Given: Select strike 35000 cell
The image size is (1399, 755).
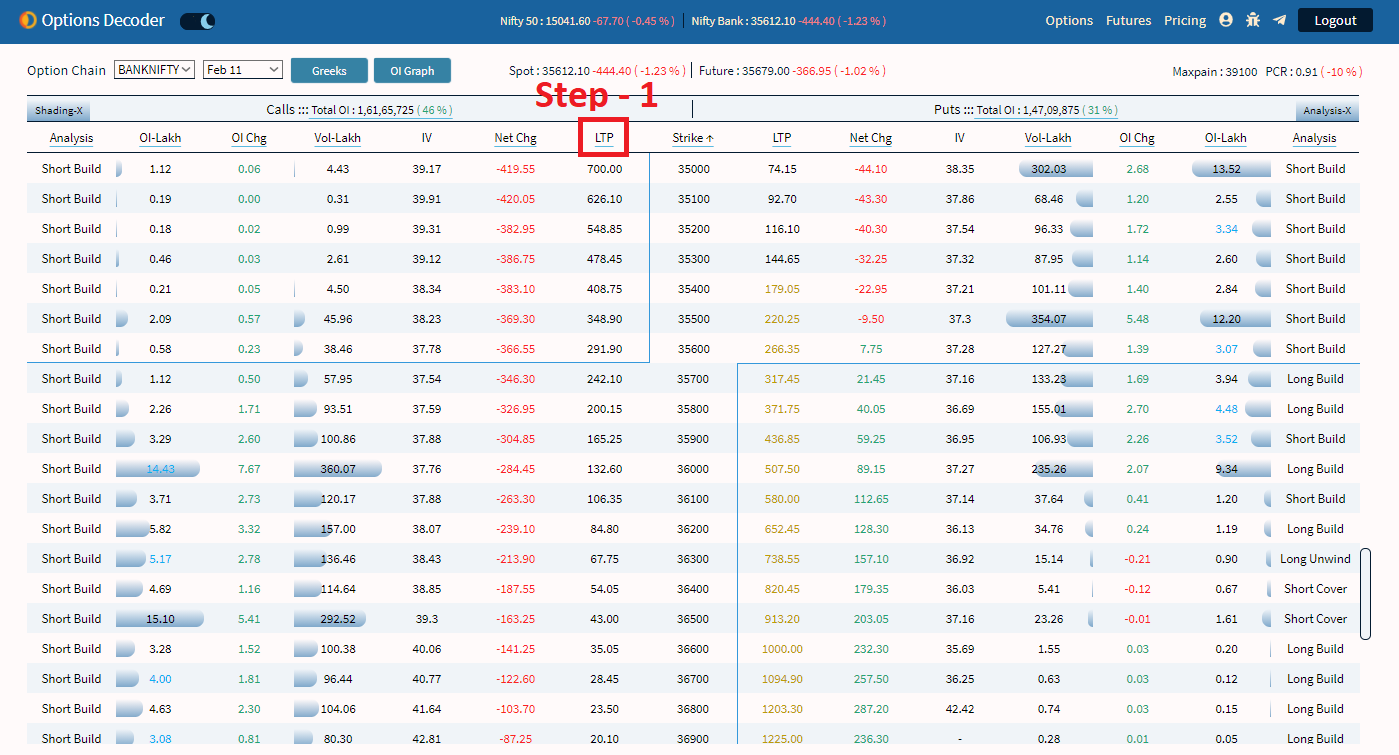Looking at the screenshot, I should 694,169.
